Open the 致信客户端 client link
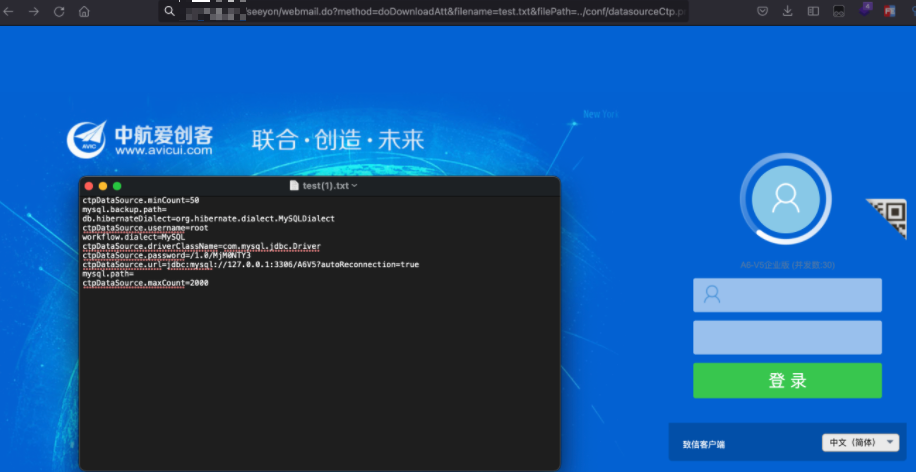 703,445
